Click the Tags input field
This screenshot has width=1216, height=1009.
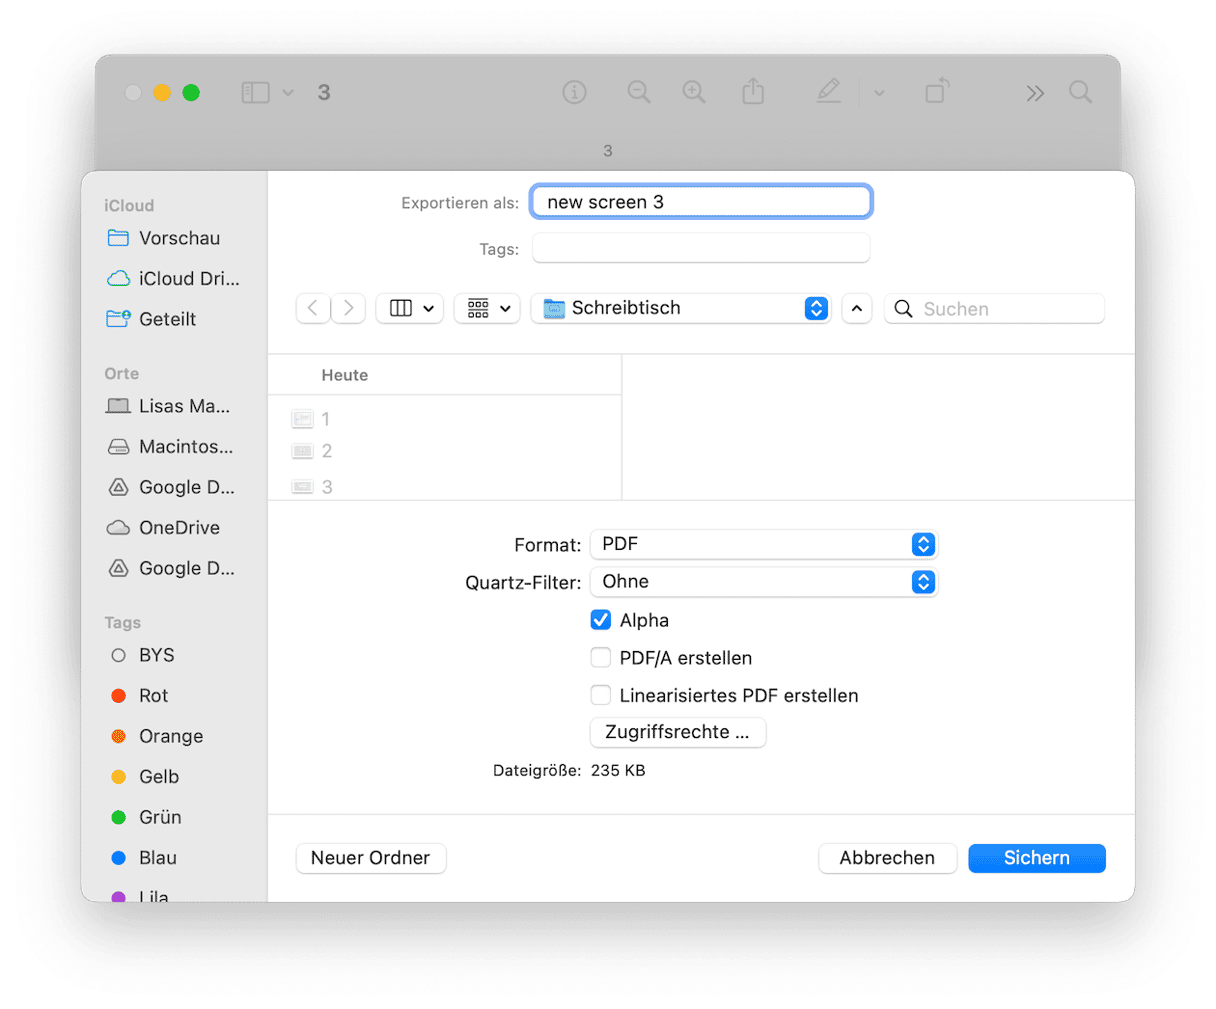pyautogui.click(x=701, y=248)
